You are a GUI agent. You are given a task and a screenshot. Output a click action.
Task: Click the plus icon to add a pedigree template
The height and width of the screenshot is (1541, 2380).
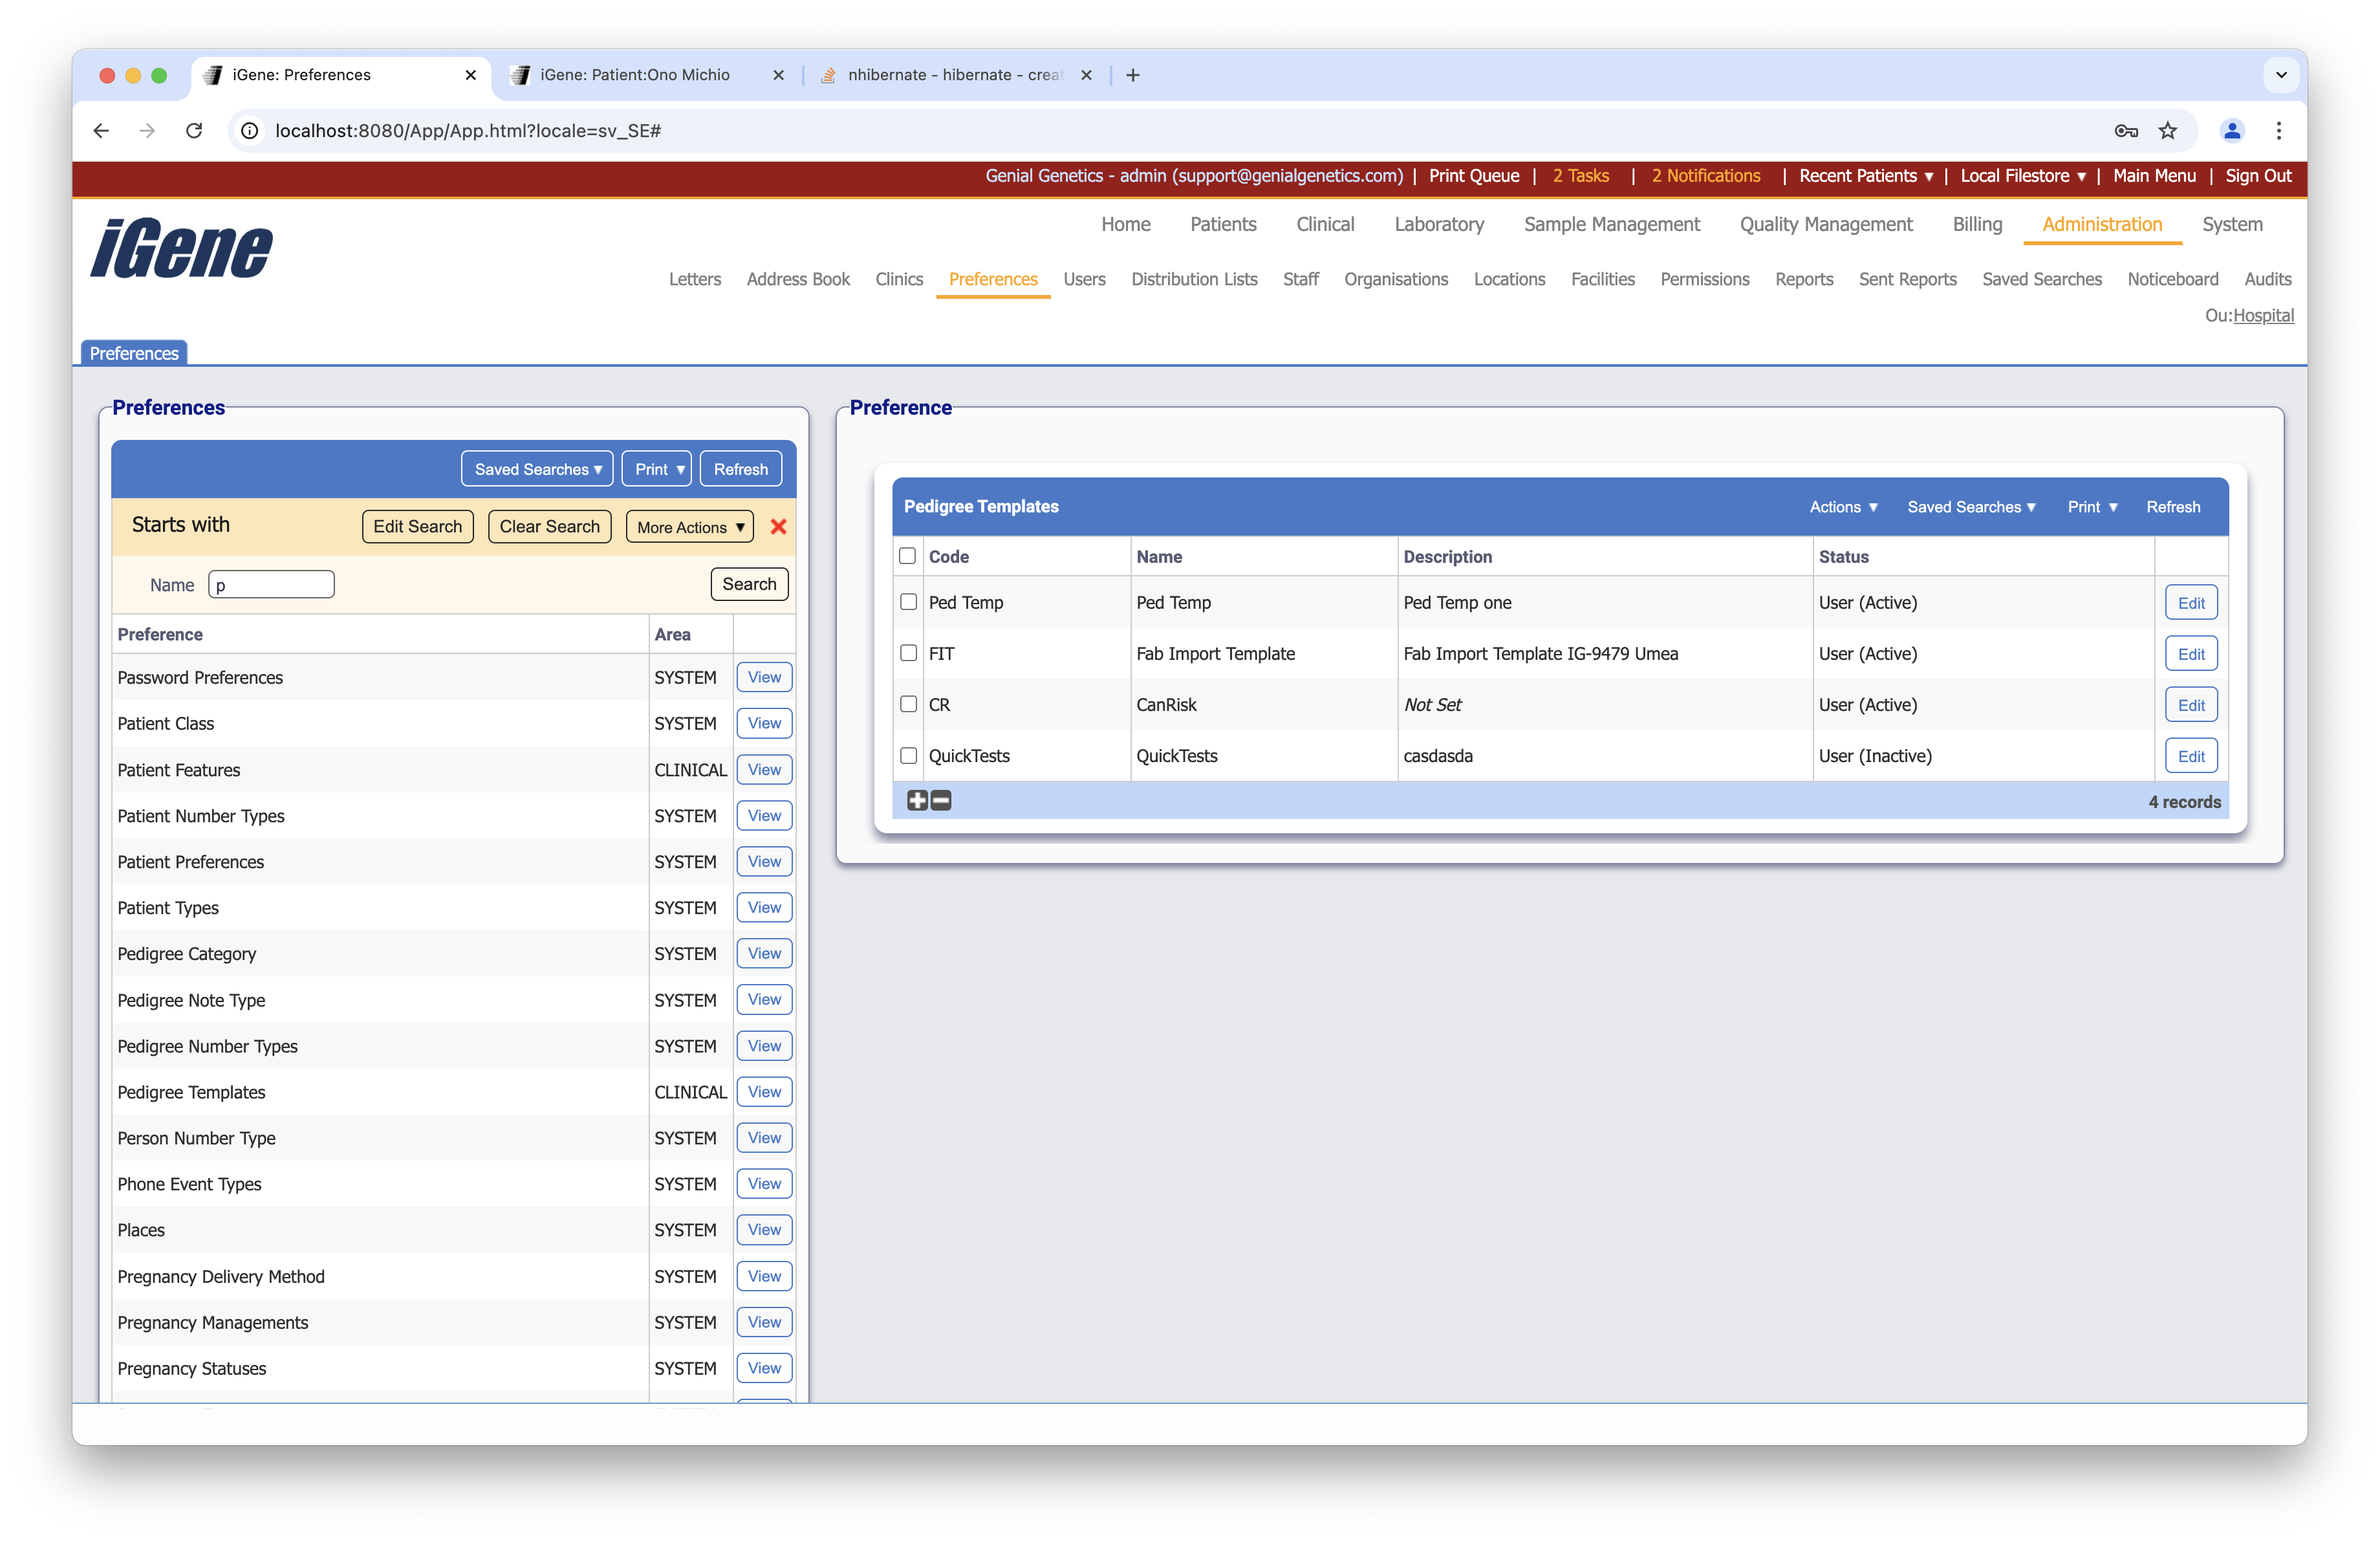click(x=917, y=800)
